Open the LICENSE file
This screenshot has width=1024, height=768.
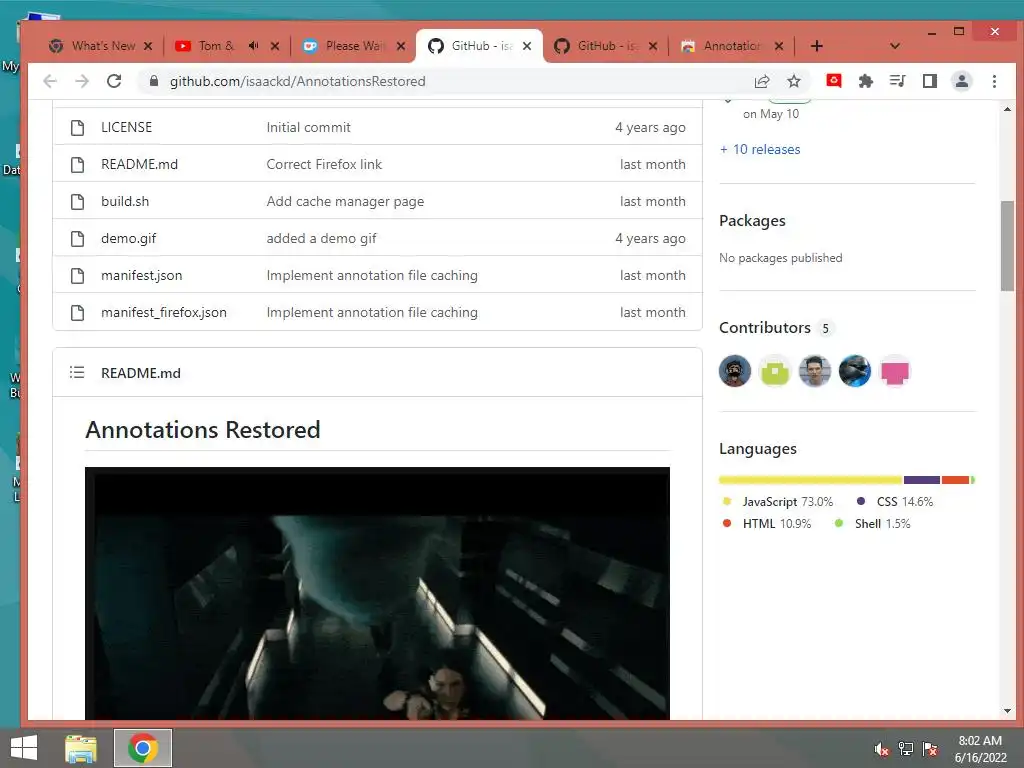coord(127,127)
